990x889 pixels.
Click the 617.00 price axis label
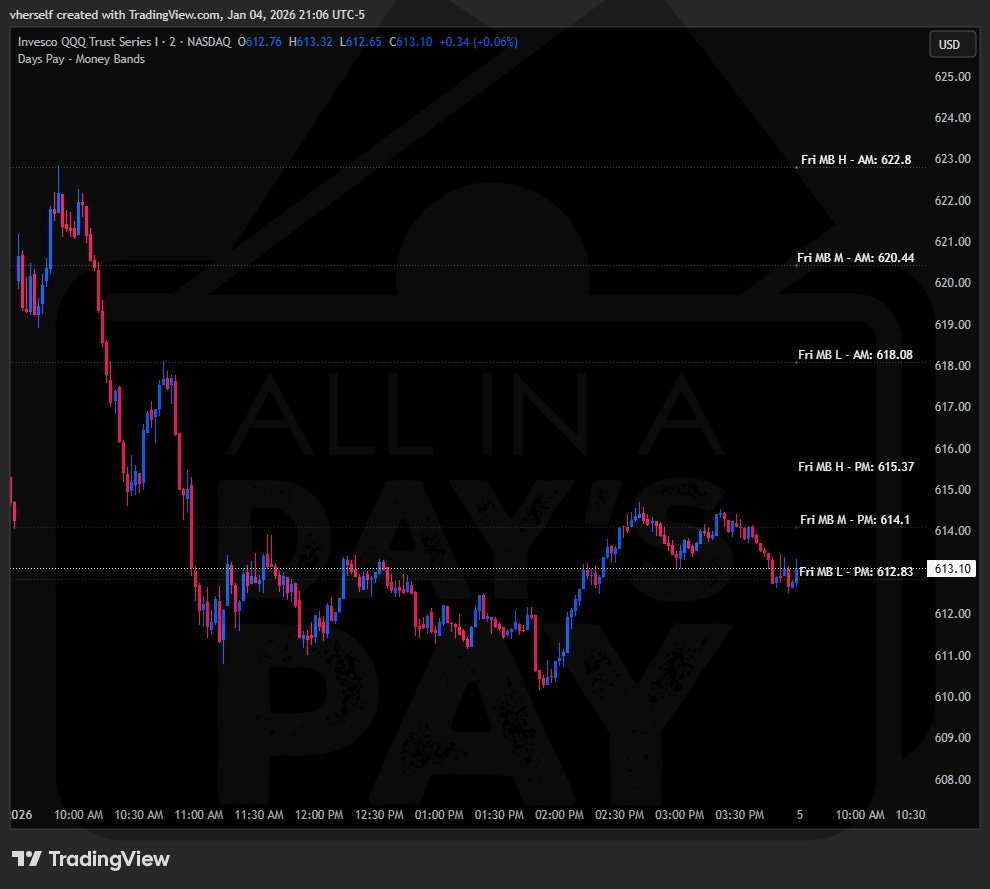pos(952,407)
